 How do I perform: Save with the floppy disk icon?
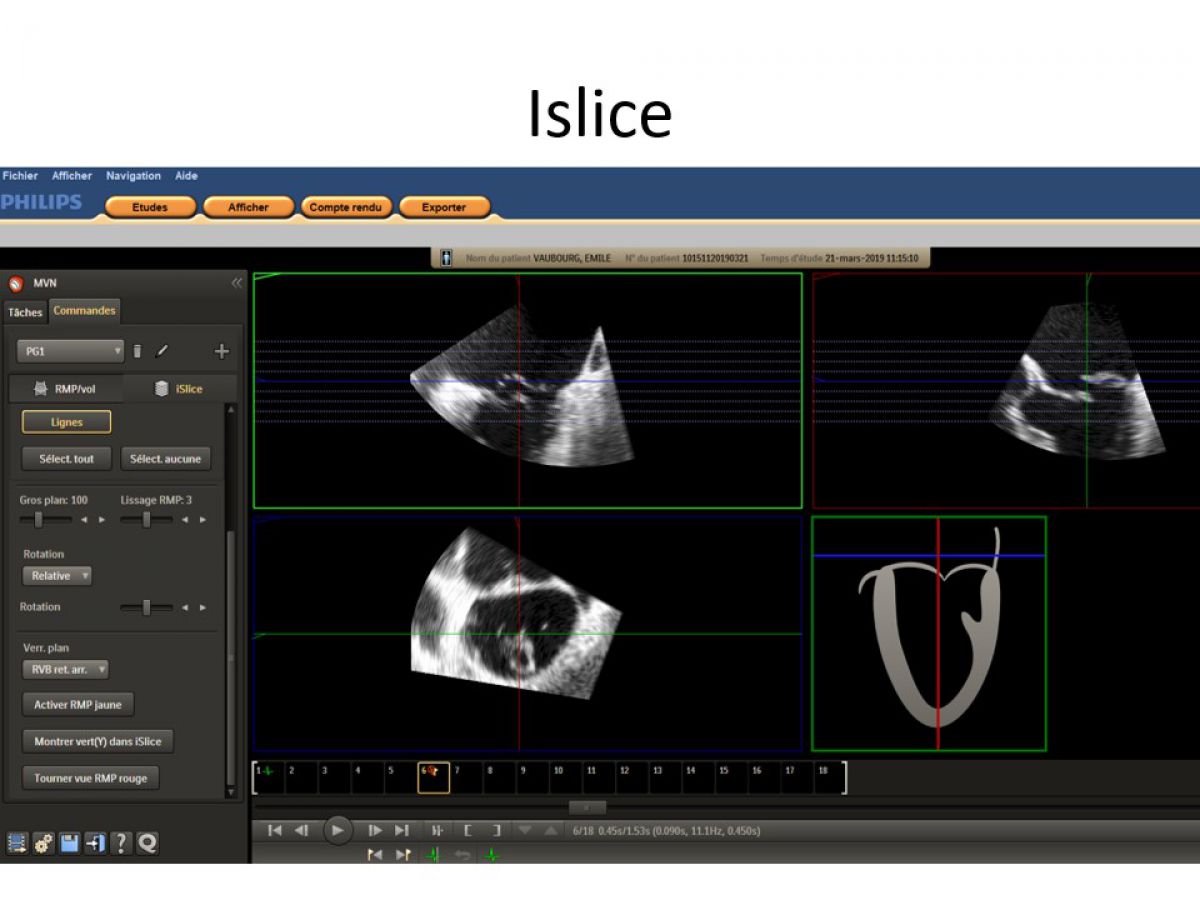[69, 843]
